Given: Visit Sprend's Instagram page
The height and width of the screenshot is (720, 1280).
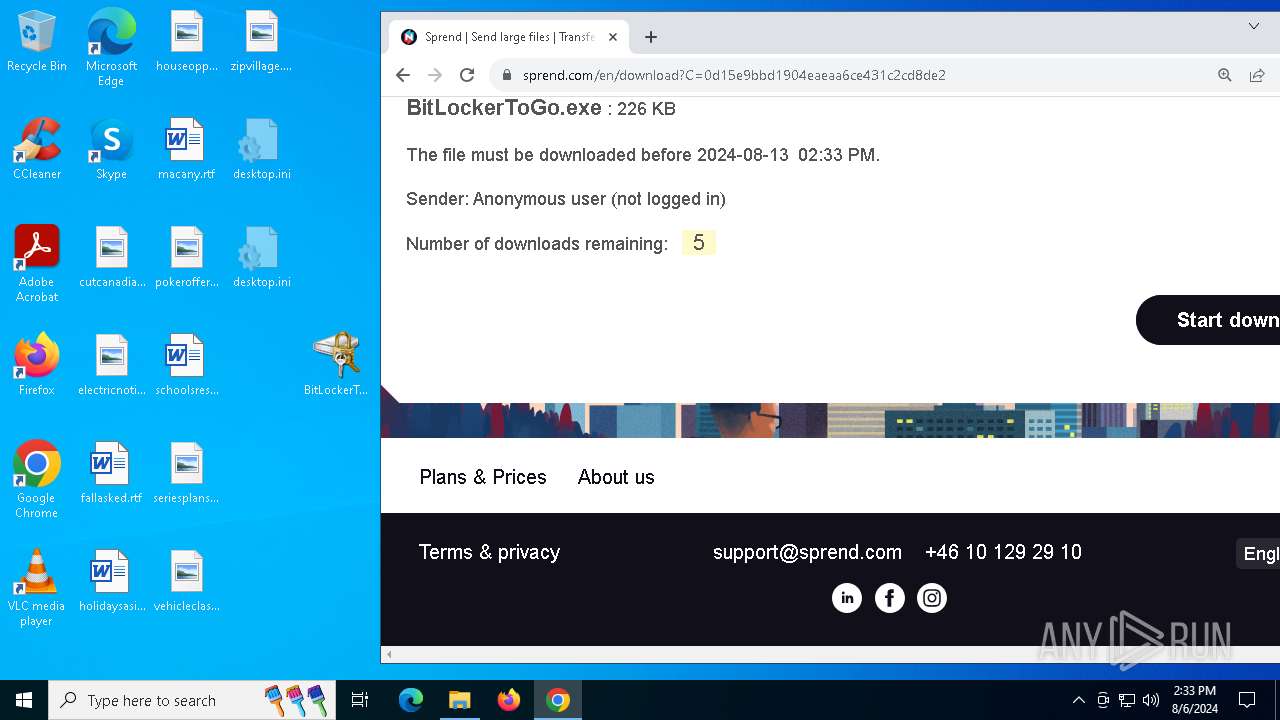Looking at the screenshot, I should (x=932, y=598).
